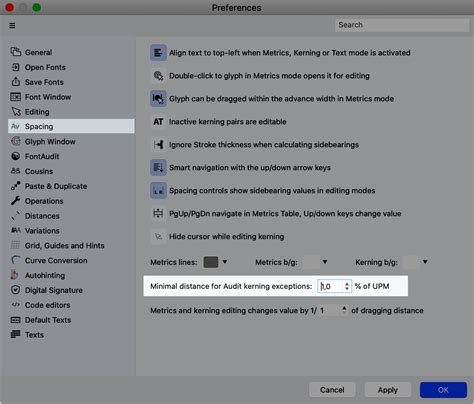Toggle Spacing controls show sidebearing values
The width and height of the screenshot is (474, 404).
tap(158, 191)
